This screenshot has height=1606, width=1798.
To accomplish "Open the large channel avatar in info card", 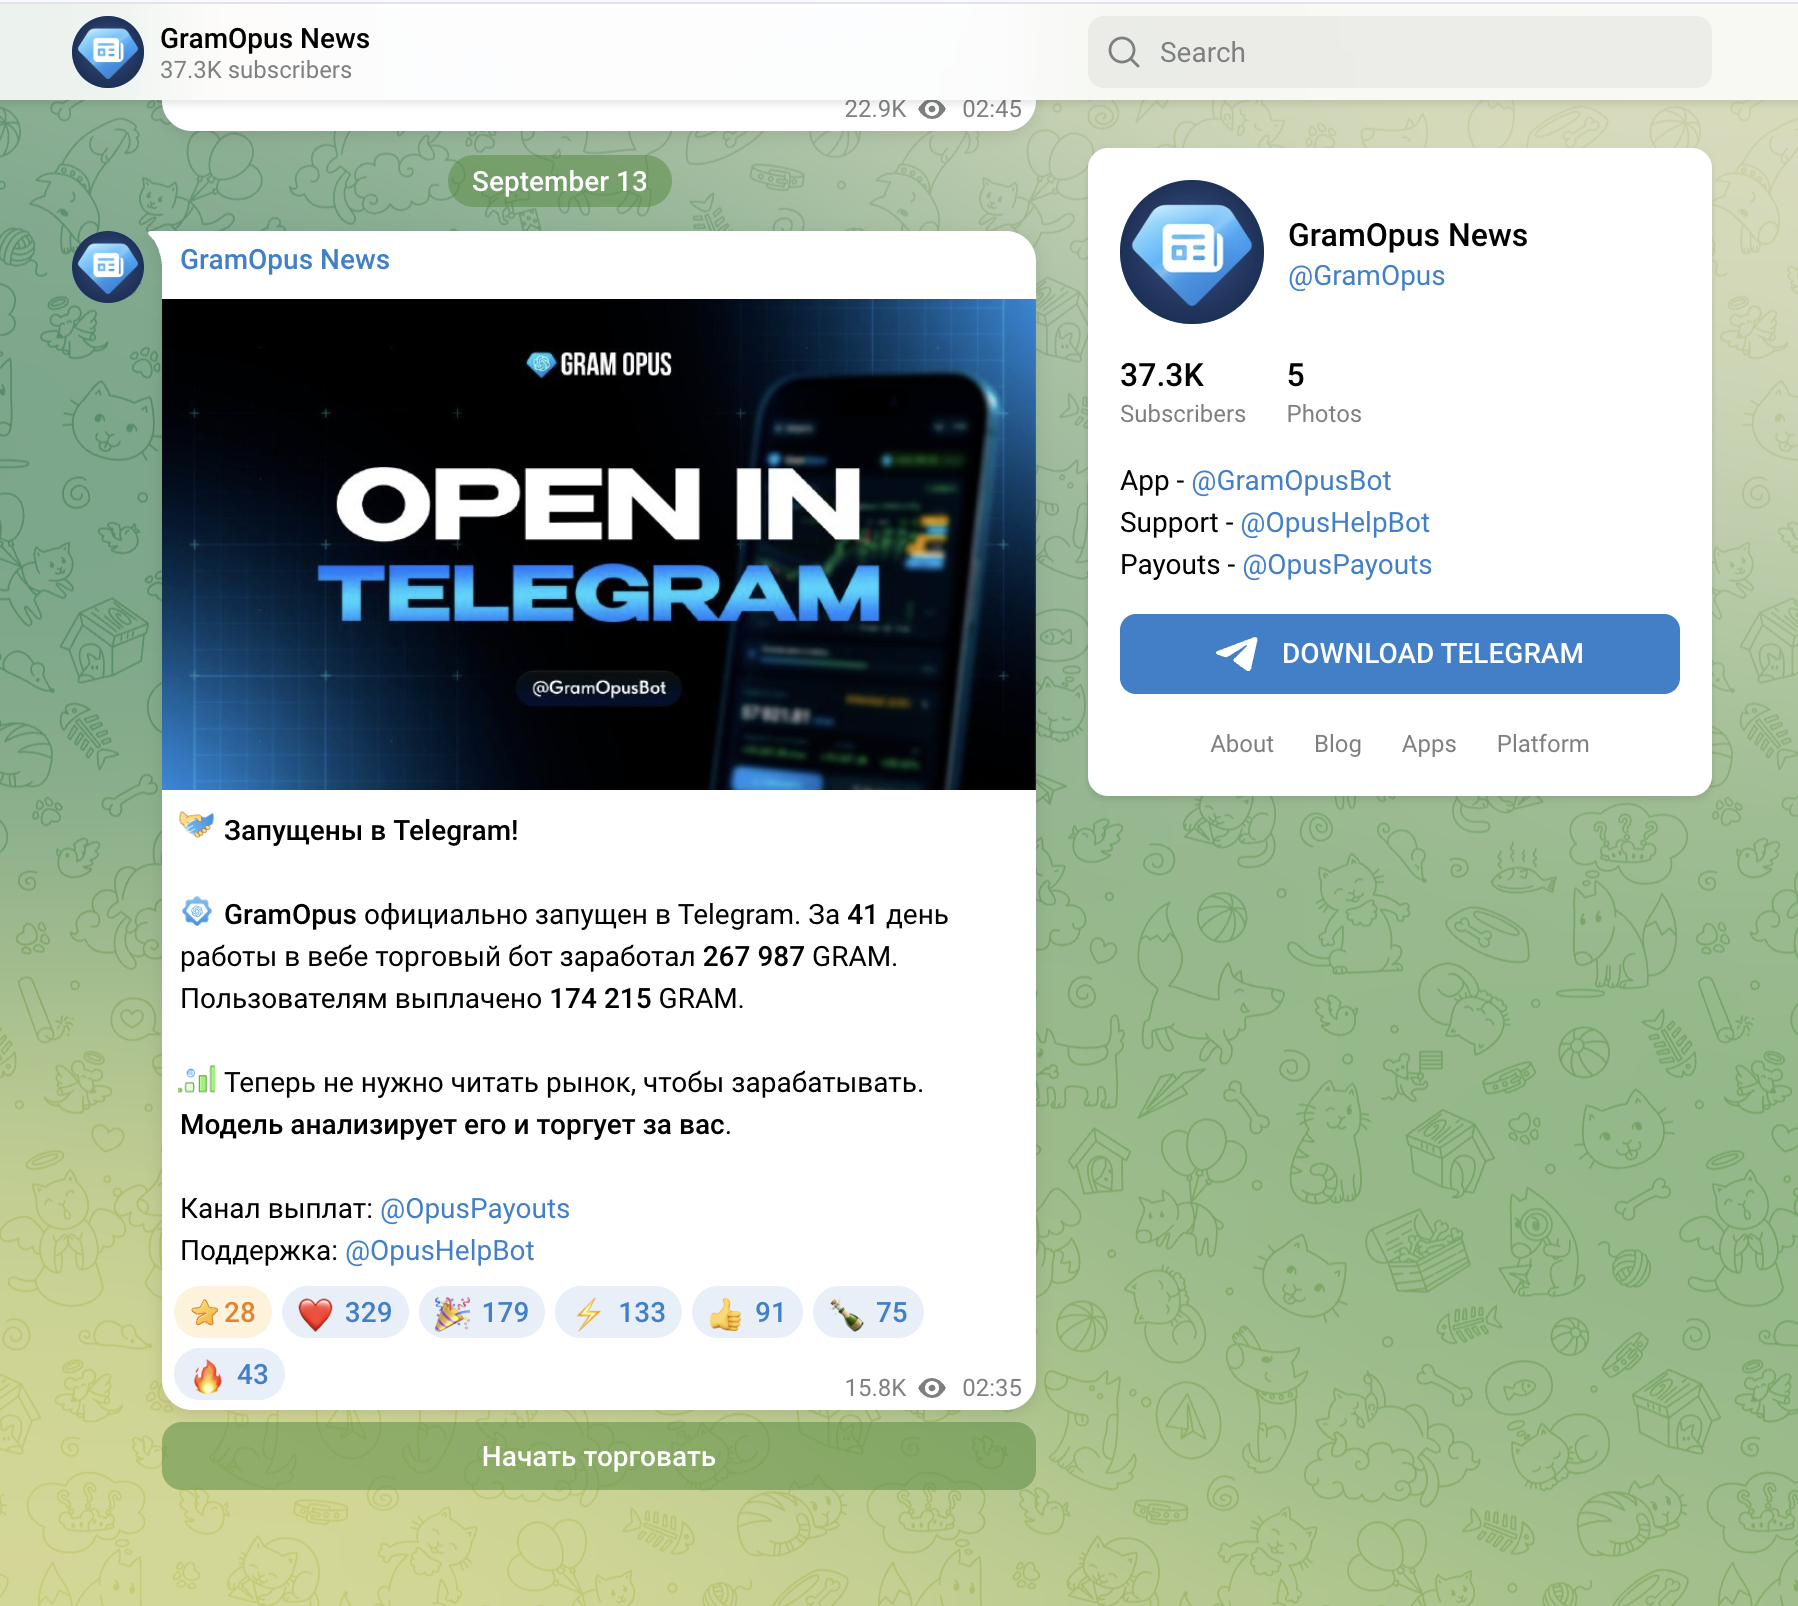I will pos(1192,252).
